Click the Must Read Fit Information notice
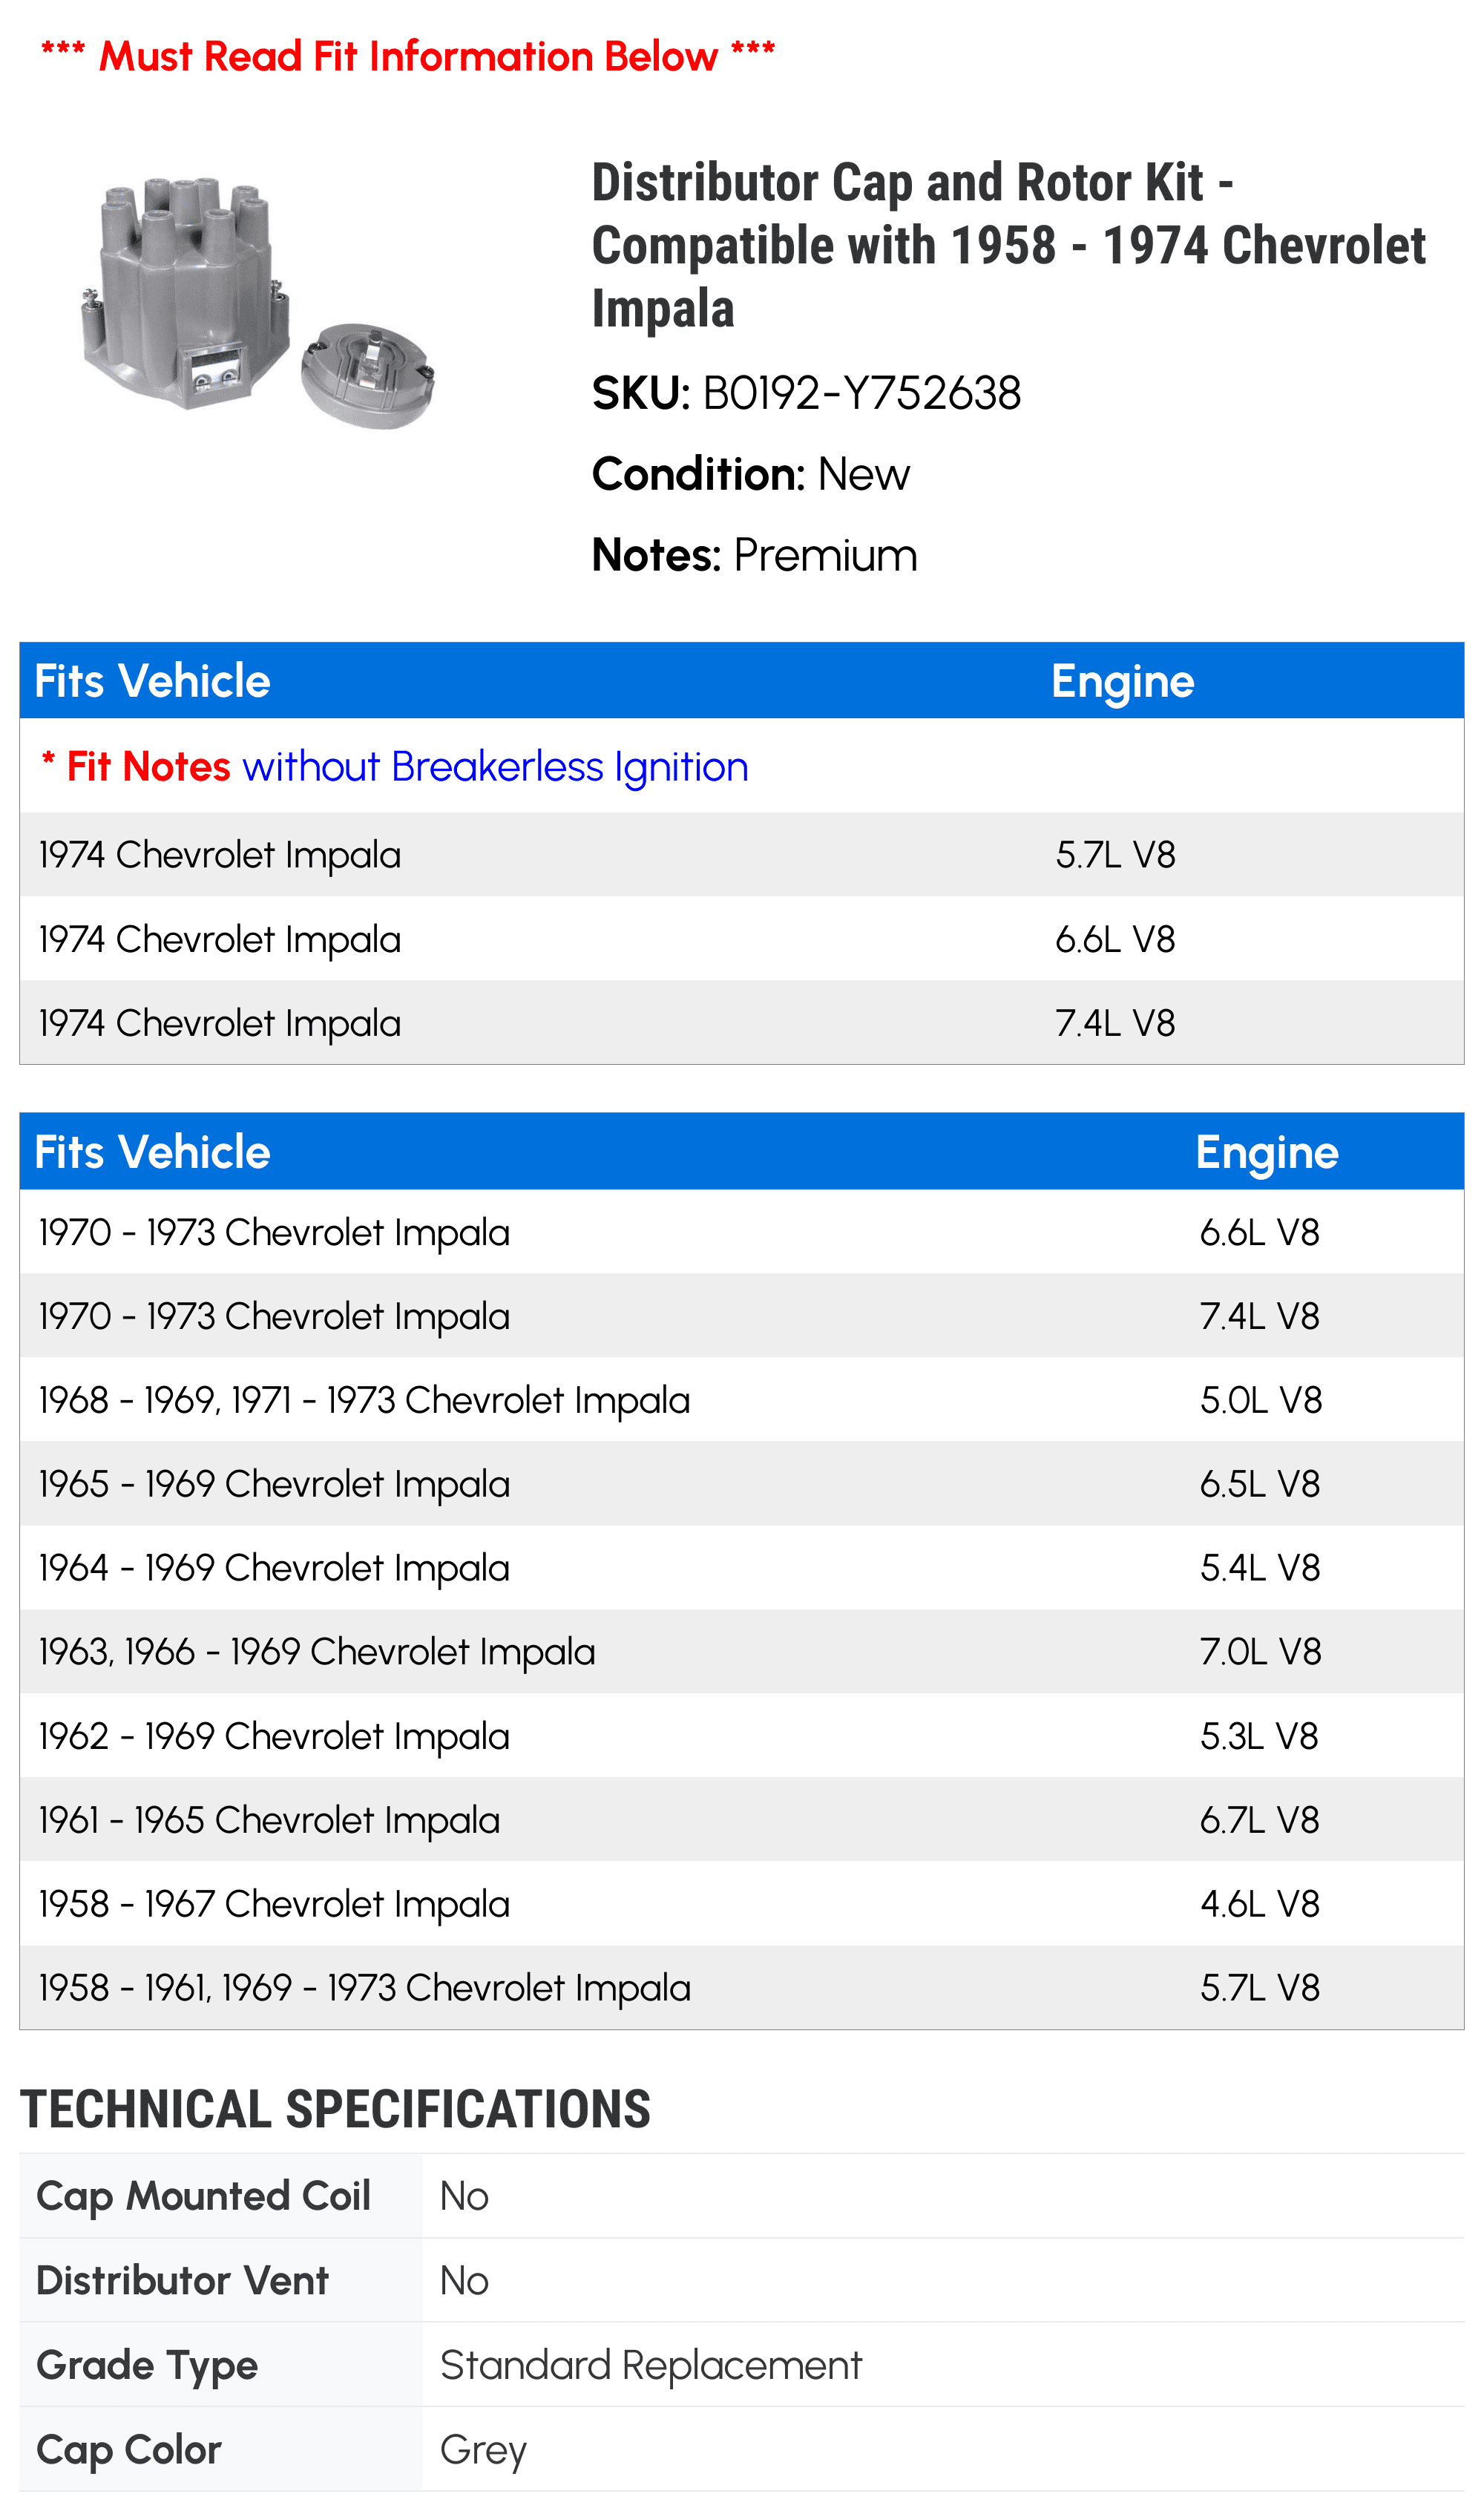Screen dimensions: 1484x2511 (408, 56)
